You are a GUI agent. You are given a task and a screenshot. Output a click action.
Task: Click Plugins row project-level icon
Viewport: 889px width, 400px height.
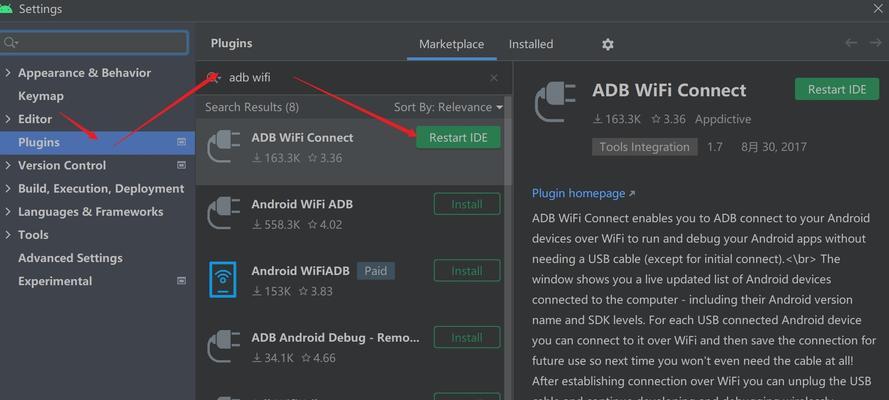(x=181, y=142)
